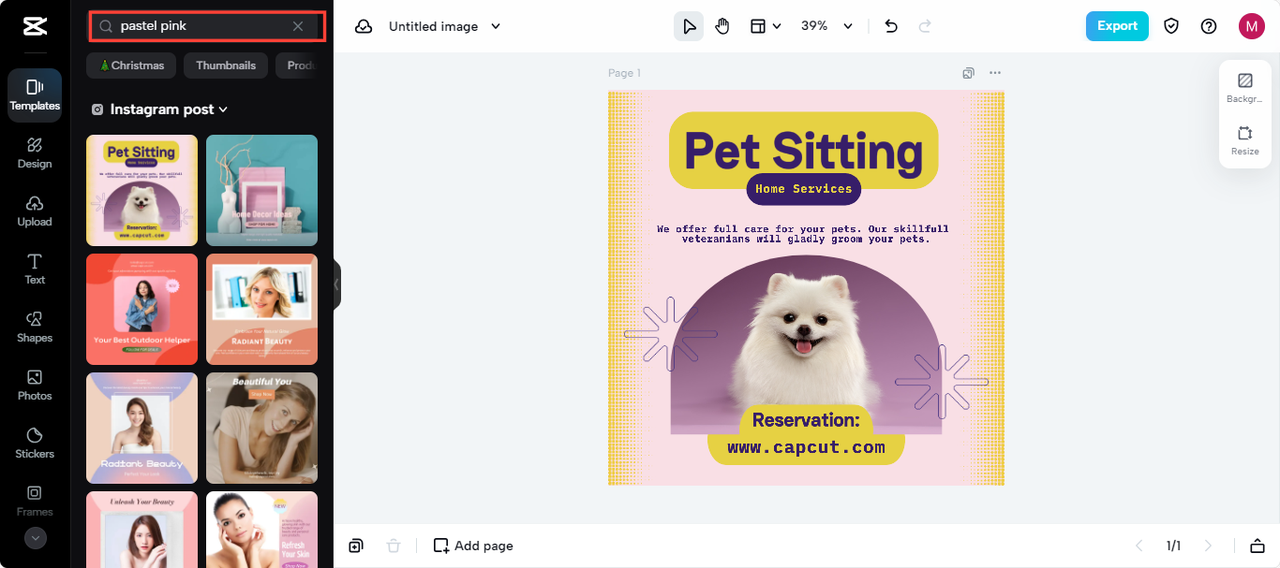The image size is (1280, 568).
Task: Choose the Unleash Your Beauty template
Action: pos(142,529)
